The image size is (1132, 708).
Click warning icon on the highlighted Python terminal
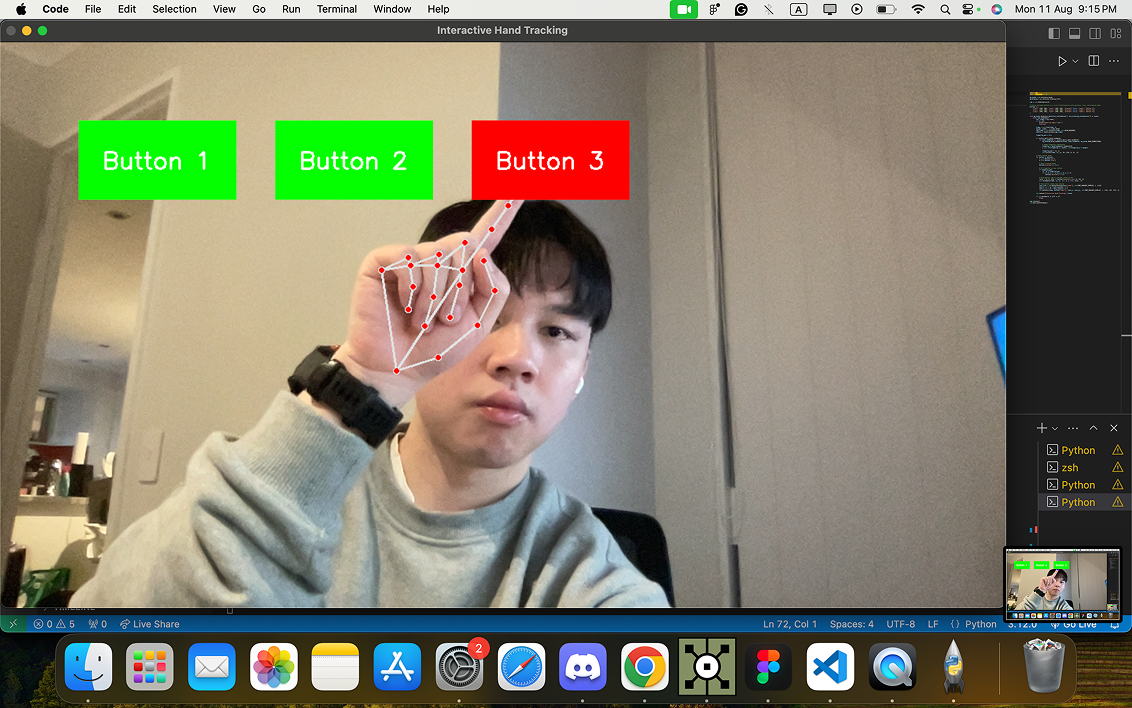(x=1118, y=502)
